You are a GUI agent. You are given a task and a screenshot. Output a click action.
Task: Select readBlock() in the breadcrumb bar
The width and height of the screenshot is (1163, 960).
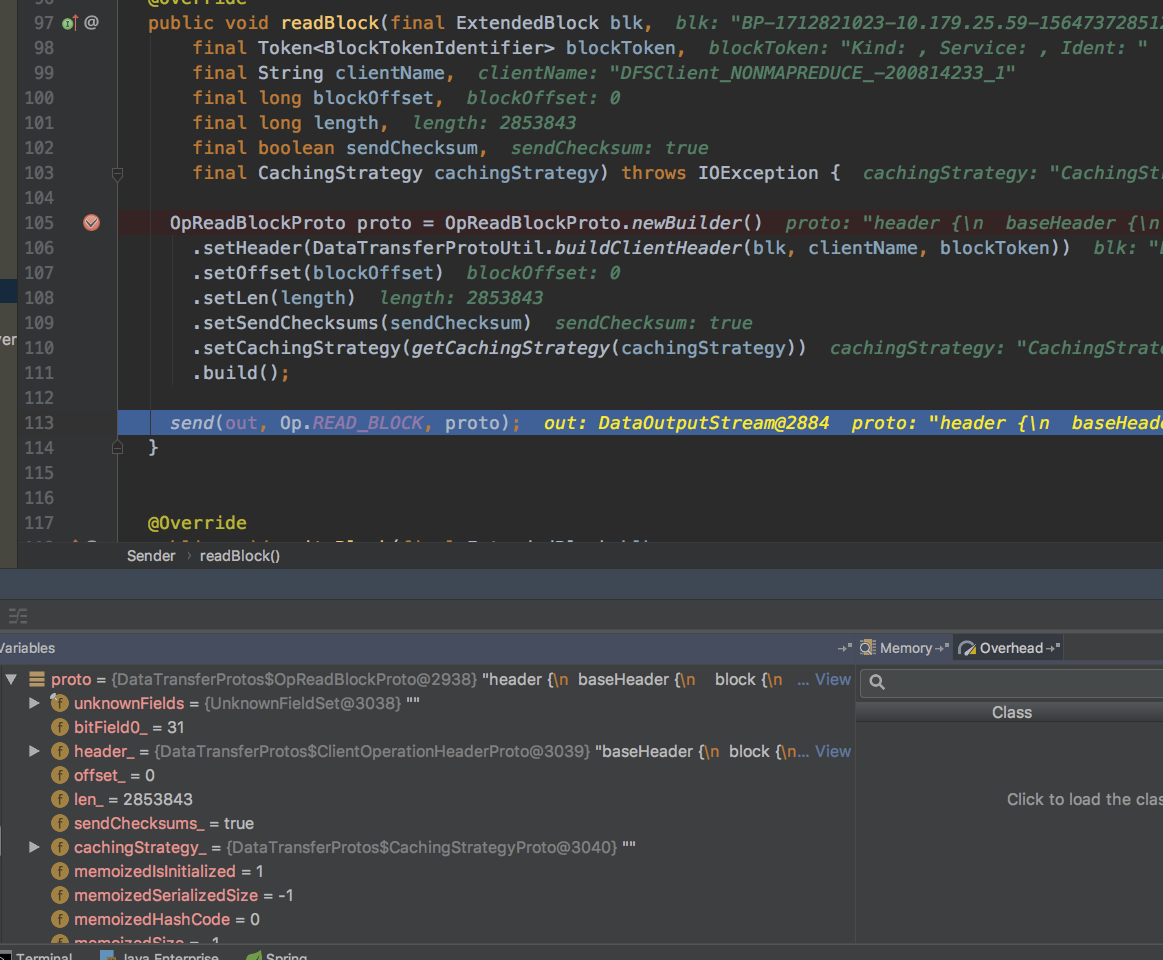(240, 556)
